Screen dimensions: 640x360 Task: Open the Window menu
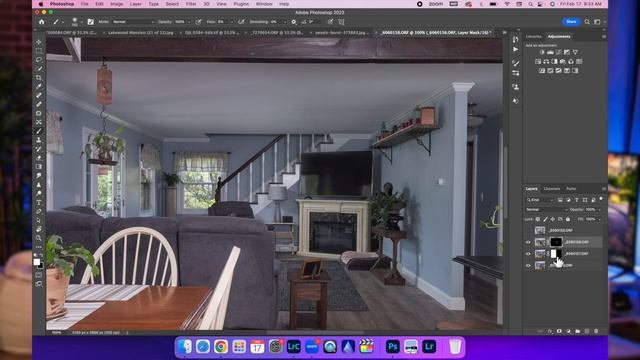point(264,4)
